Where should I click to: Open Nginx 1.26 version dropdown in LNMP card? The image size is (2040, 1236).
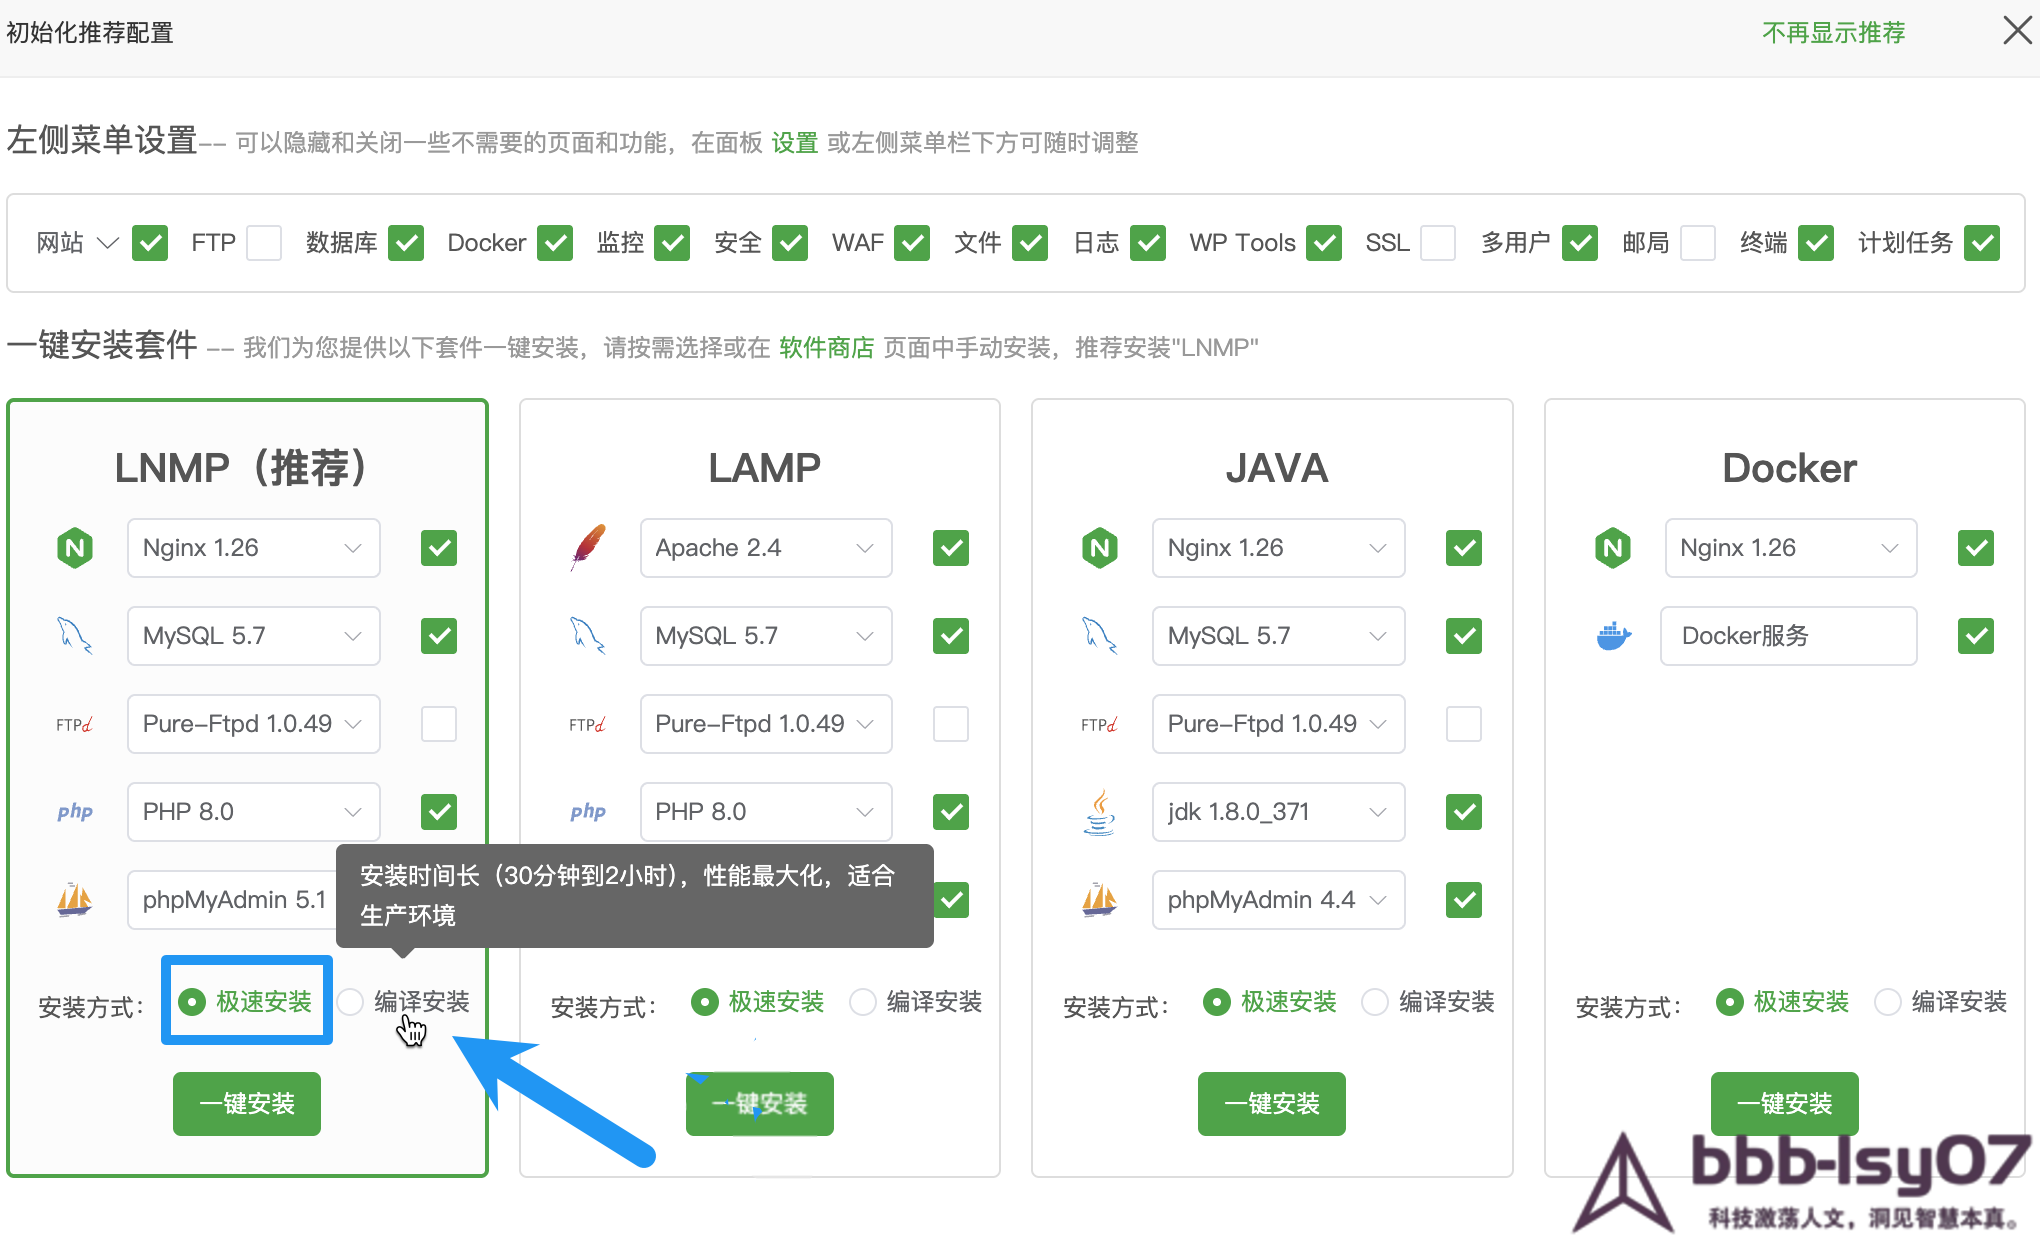[254, 548]
